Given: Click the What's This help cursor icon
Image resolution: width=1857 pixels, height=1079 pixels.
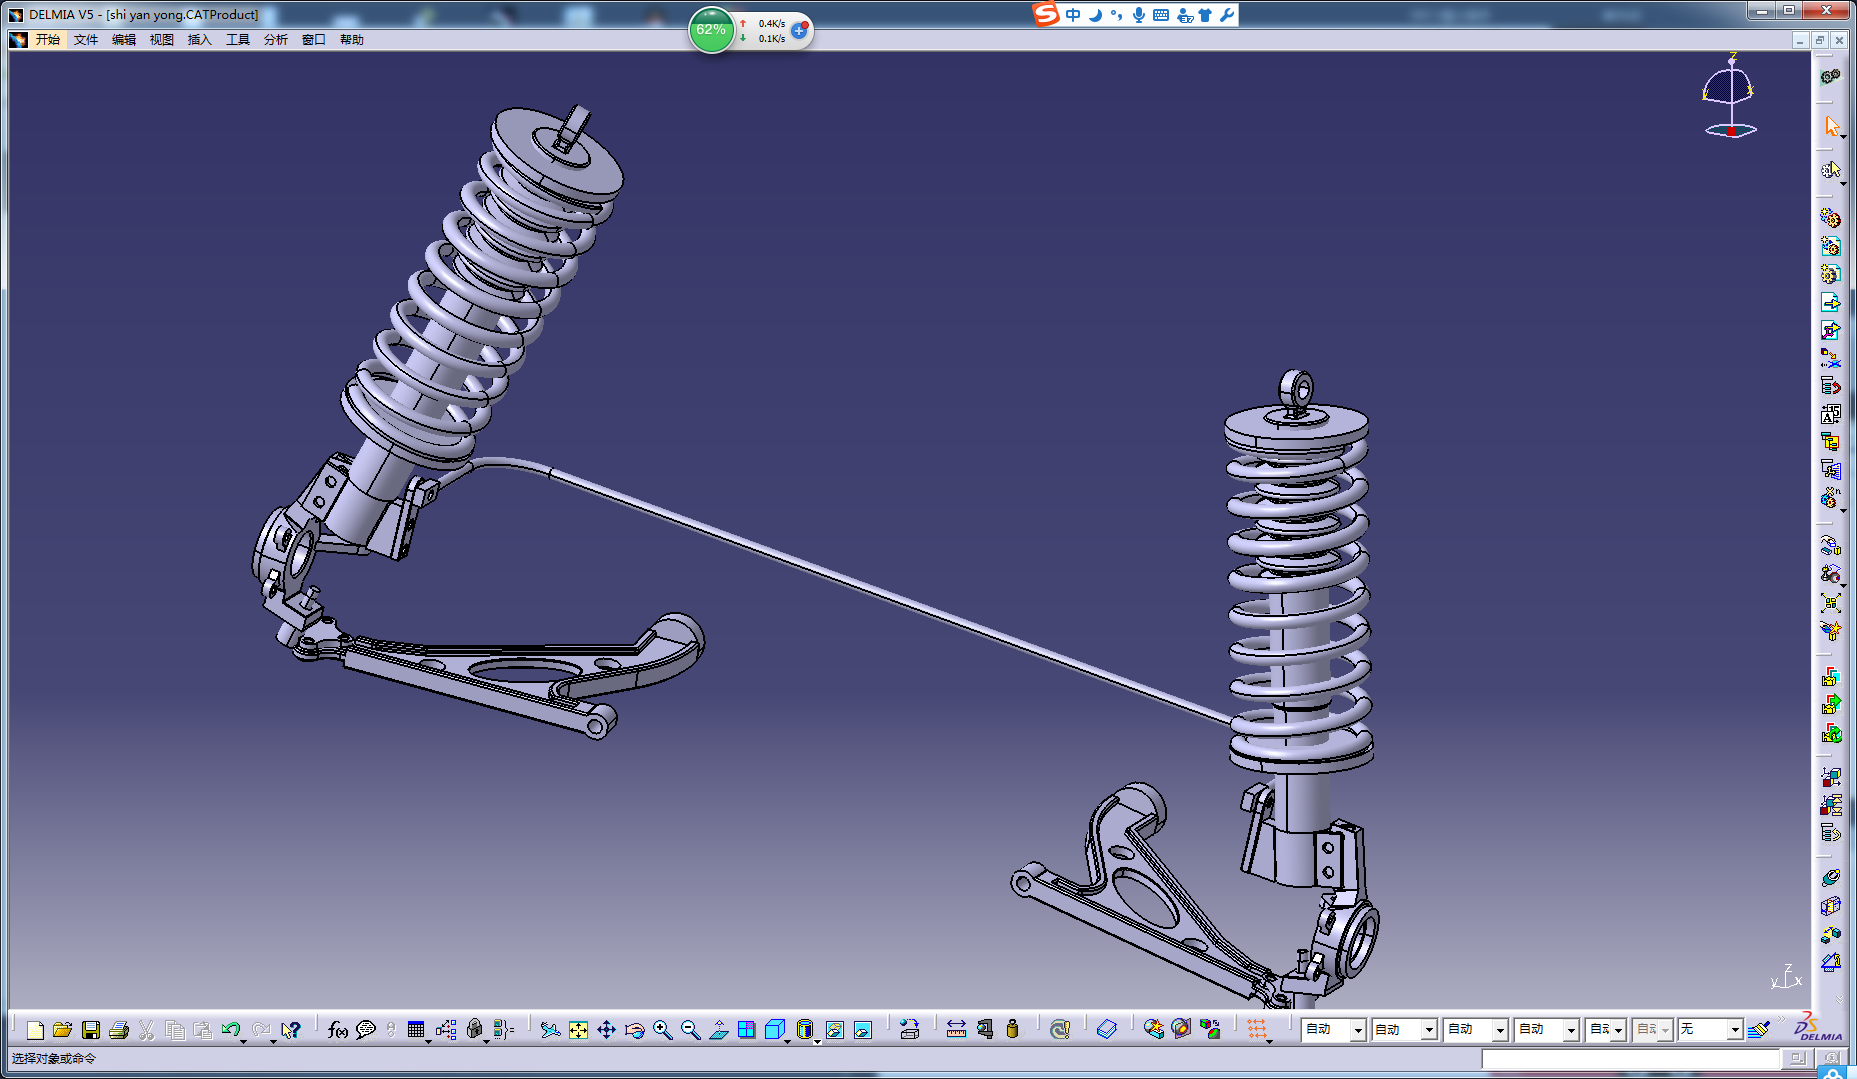Looking at the screenshot, I should (x=291, y=1029).
